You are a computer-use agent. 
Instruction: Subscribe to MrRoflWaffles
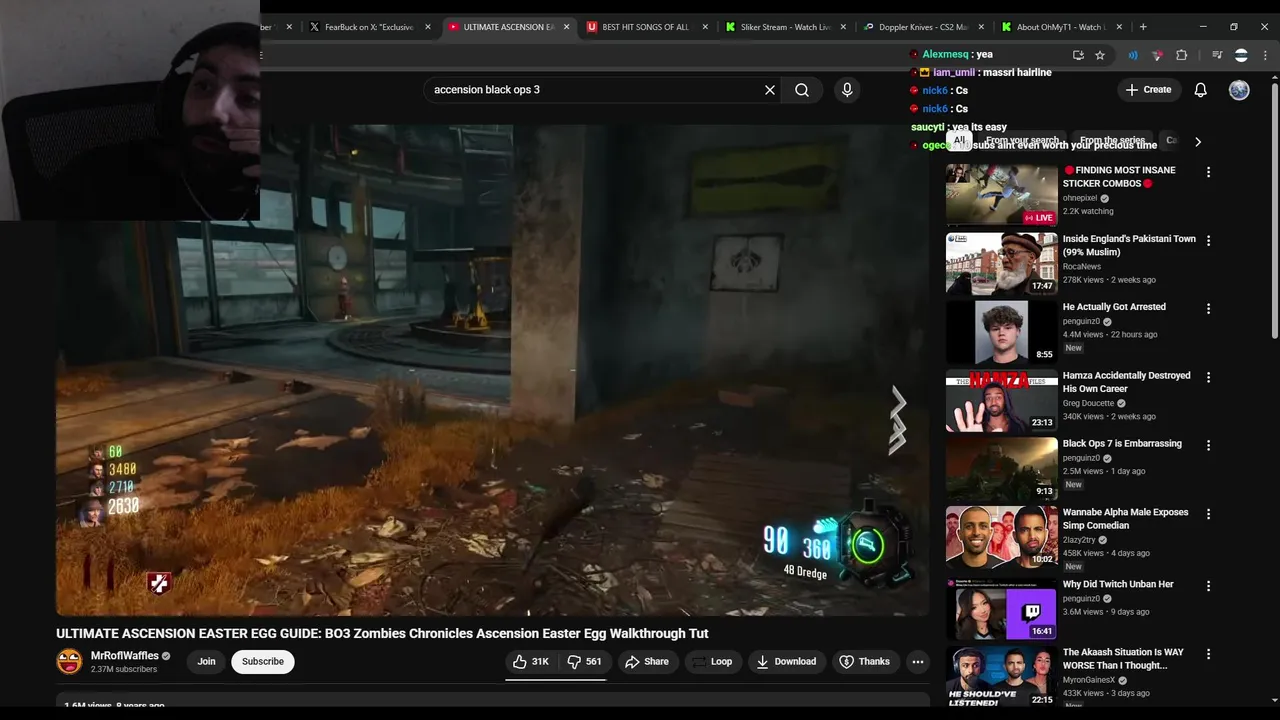click(x=263, y=661)
